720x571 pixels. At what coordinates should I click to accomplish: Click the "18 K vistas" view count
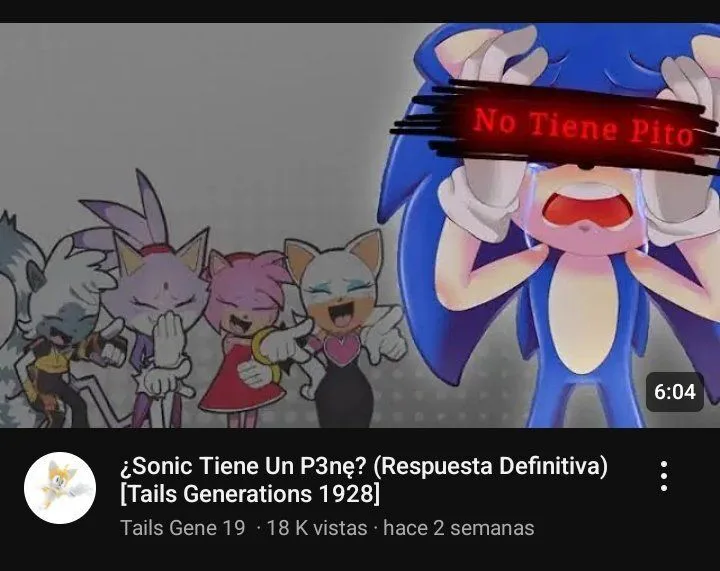click(x=317, y=528)
